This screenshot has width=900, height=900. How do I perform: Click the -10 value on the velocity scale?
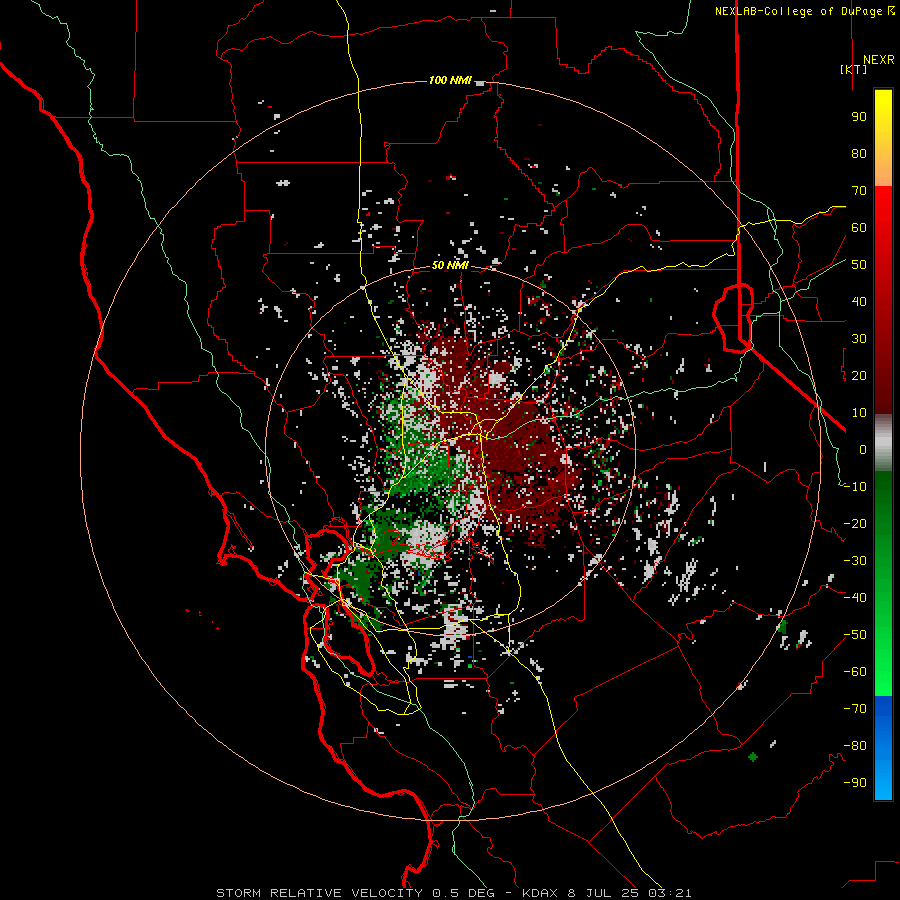point(855,487)
